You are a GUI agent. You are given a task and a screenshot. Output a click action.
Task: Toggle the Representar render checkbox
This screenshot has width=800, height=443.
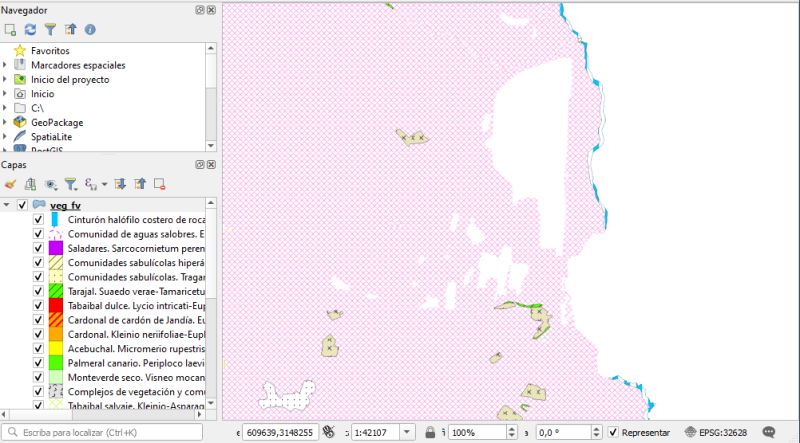coord(613,432)
